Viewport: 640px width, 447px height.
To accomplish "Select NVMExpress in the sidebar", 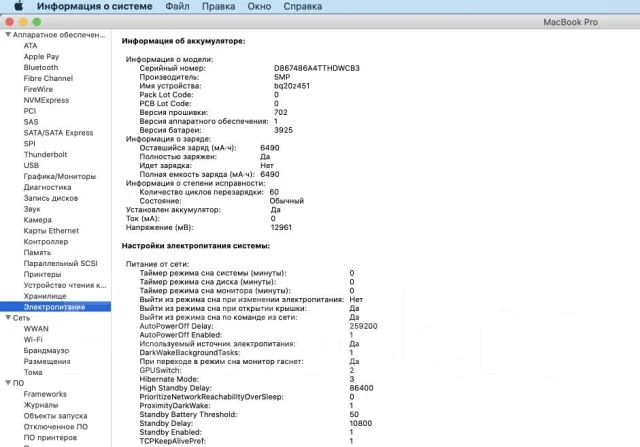I will coord(46,100).
